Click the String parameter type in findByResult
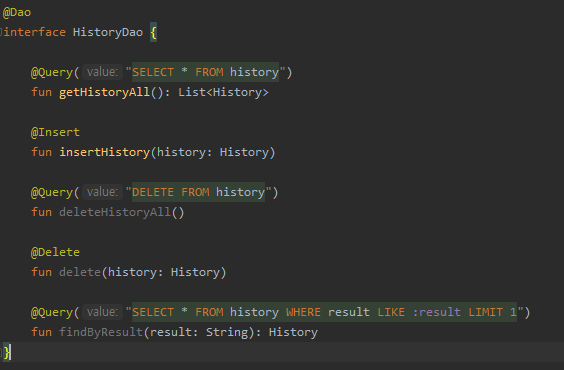564x370 pixels. pos(227,332)
